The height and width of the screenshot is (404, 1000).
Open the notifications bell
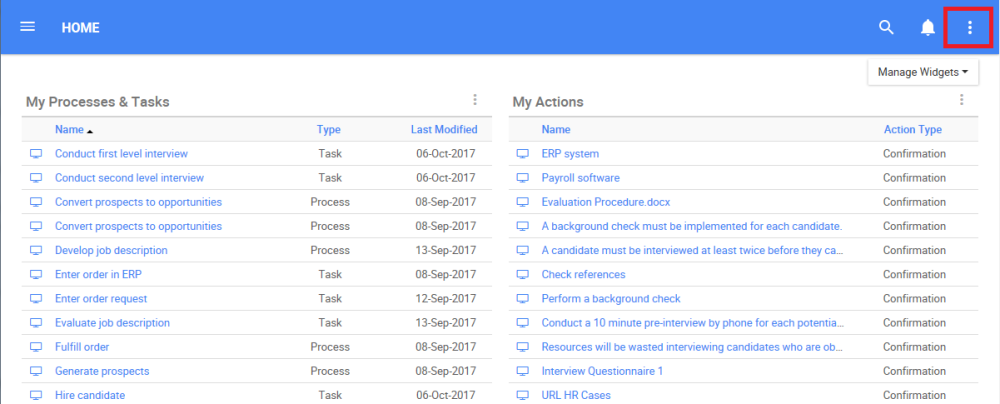coord(928,27)
